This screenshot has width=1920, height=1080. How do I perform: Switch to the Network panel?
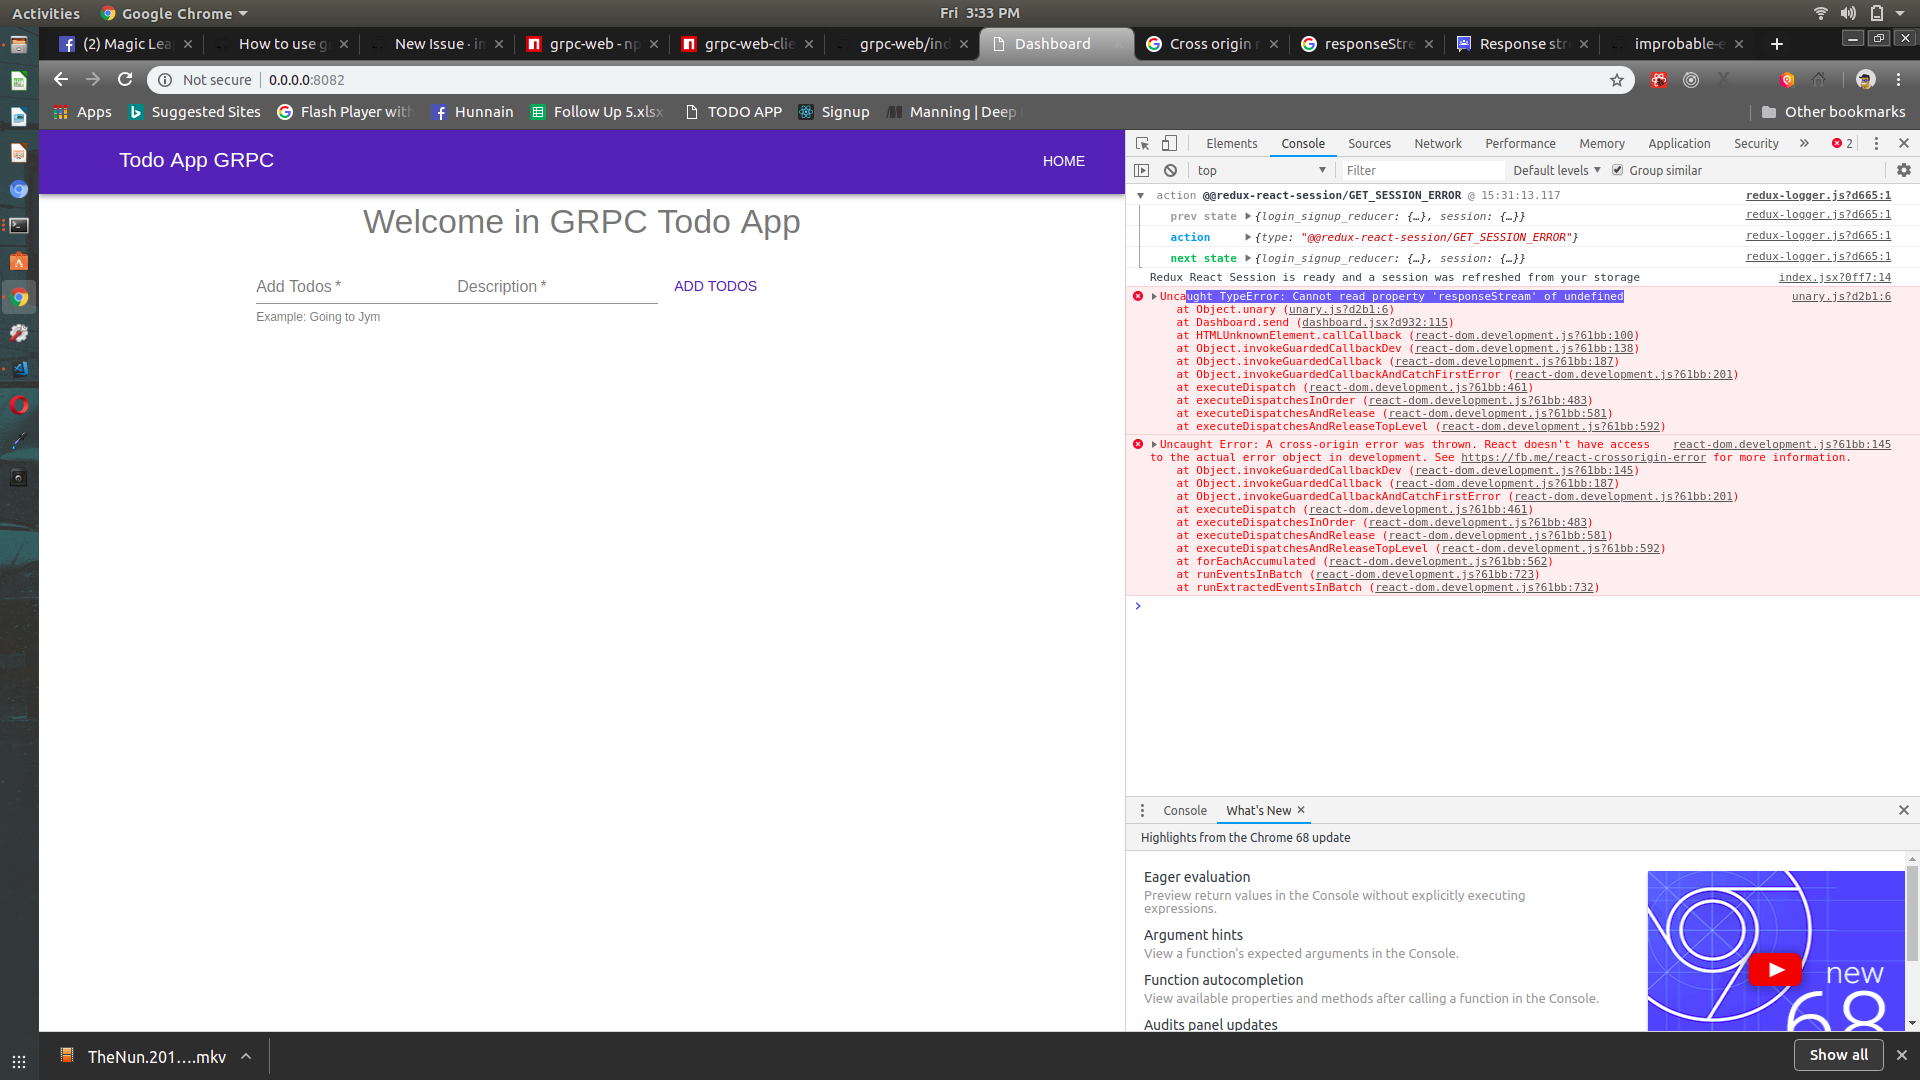tap(1437, 143)
